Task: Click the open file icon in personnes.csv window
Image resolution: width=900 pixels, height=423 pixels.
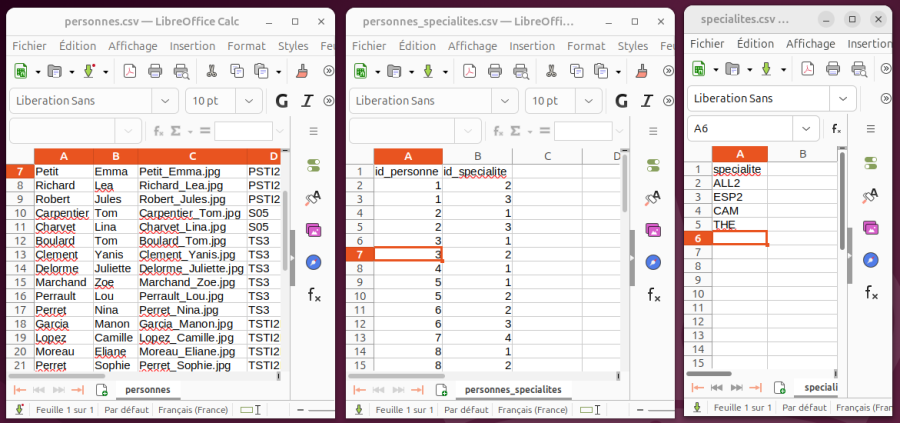Action: (55, 71)
